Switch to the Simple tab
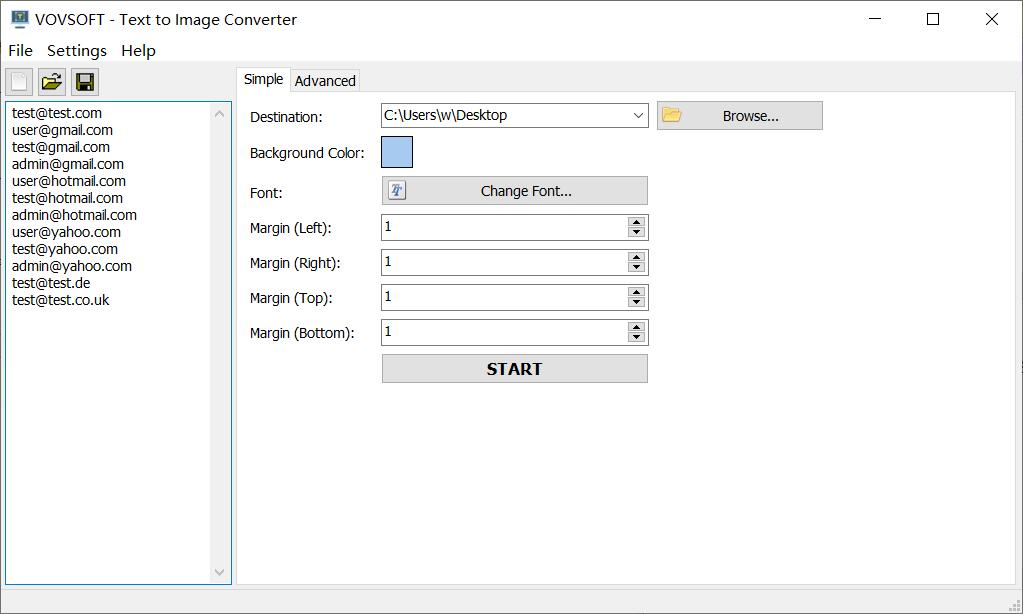 264,80
